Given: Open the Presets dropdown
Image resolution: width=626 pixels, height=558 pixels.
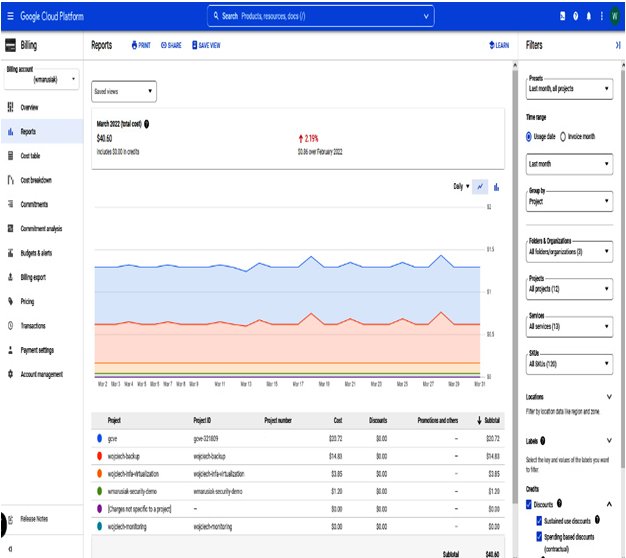Looking at the screenshot, I should point(569,89).
